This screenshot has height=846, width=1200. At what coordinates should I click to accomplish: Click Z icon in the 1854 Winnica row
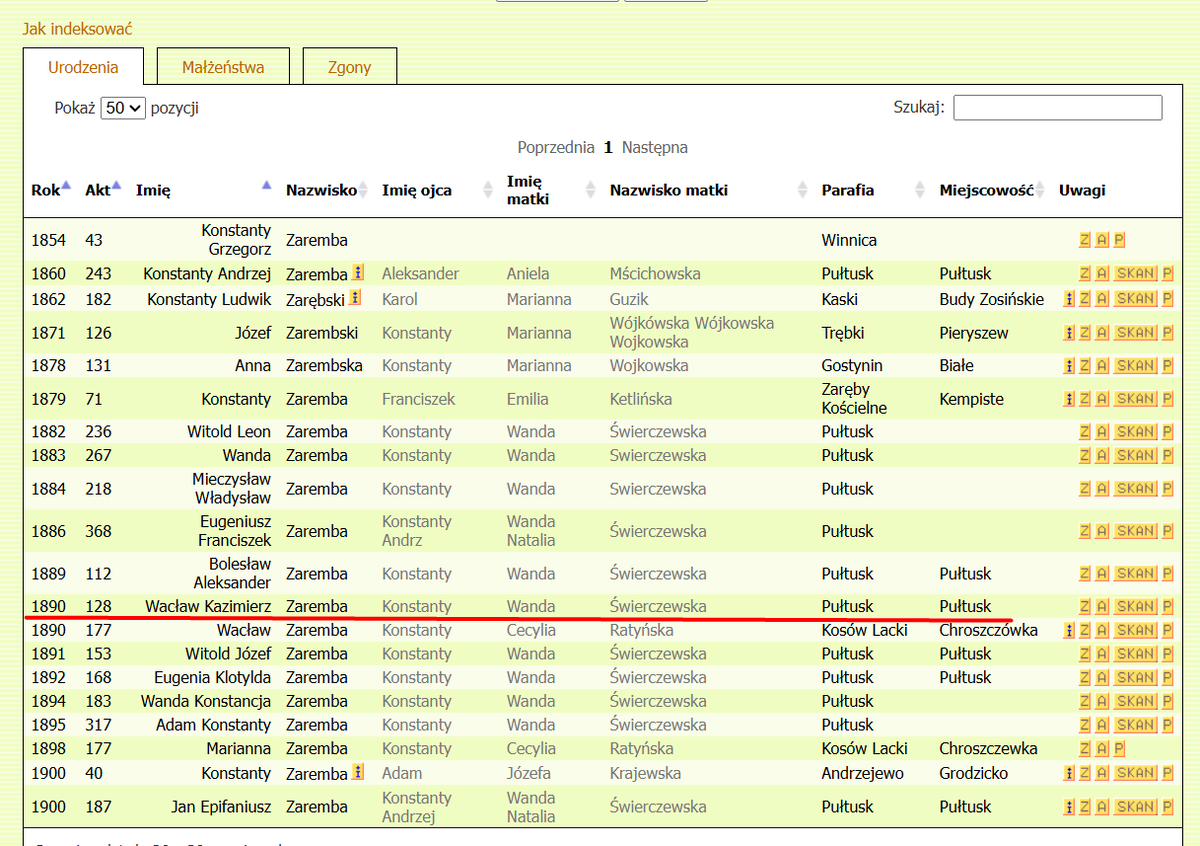pos(1085,240)
